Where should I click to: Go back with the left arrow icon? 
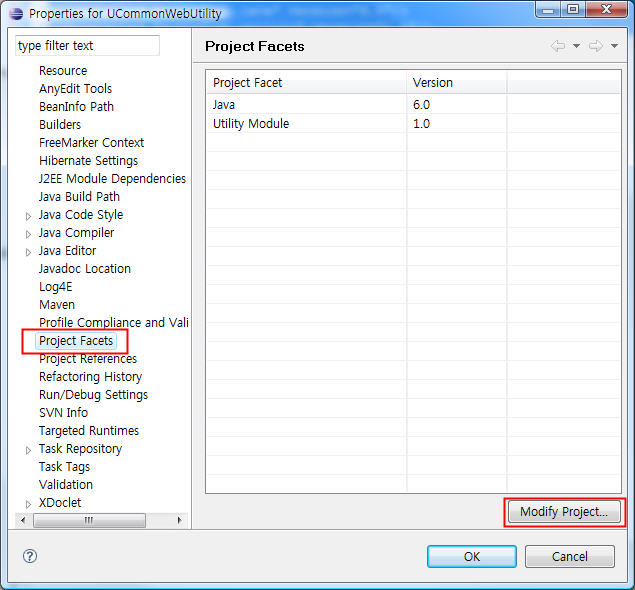click(x=558, y=46)
